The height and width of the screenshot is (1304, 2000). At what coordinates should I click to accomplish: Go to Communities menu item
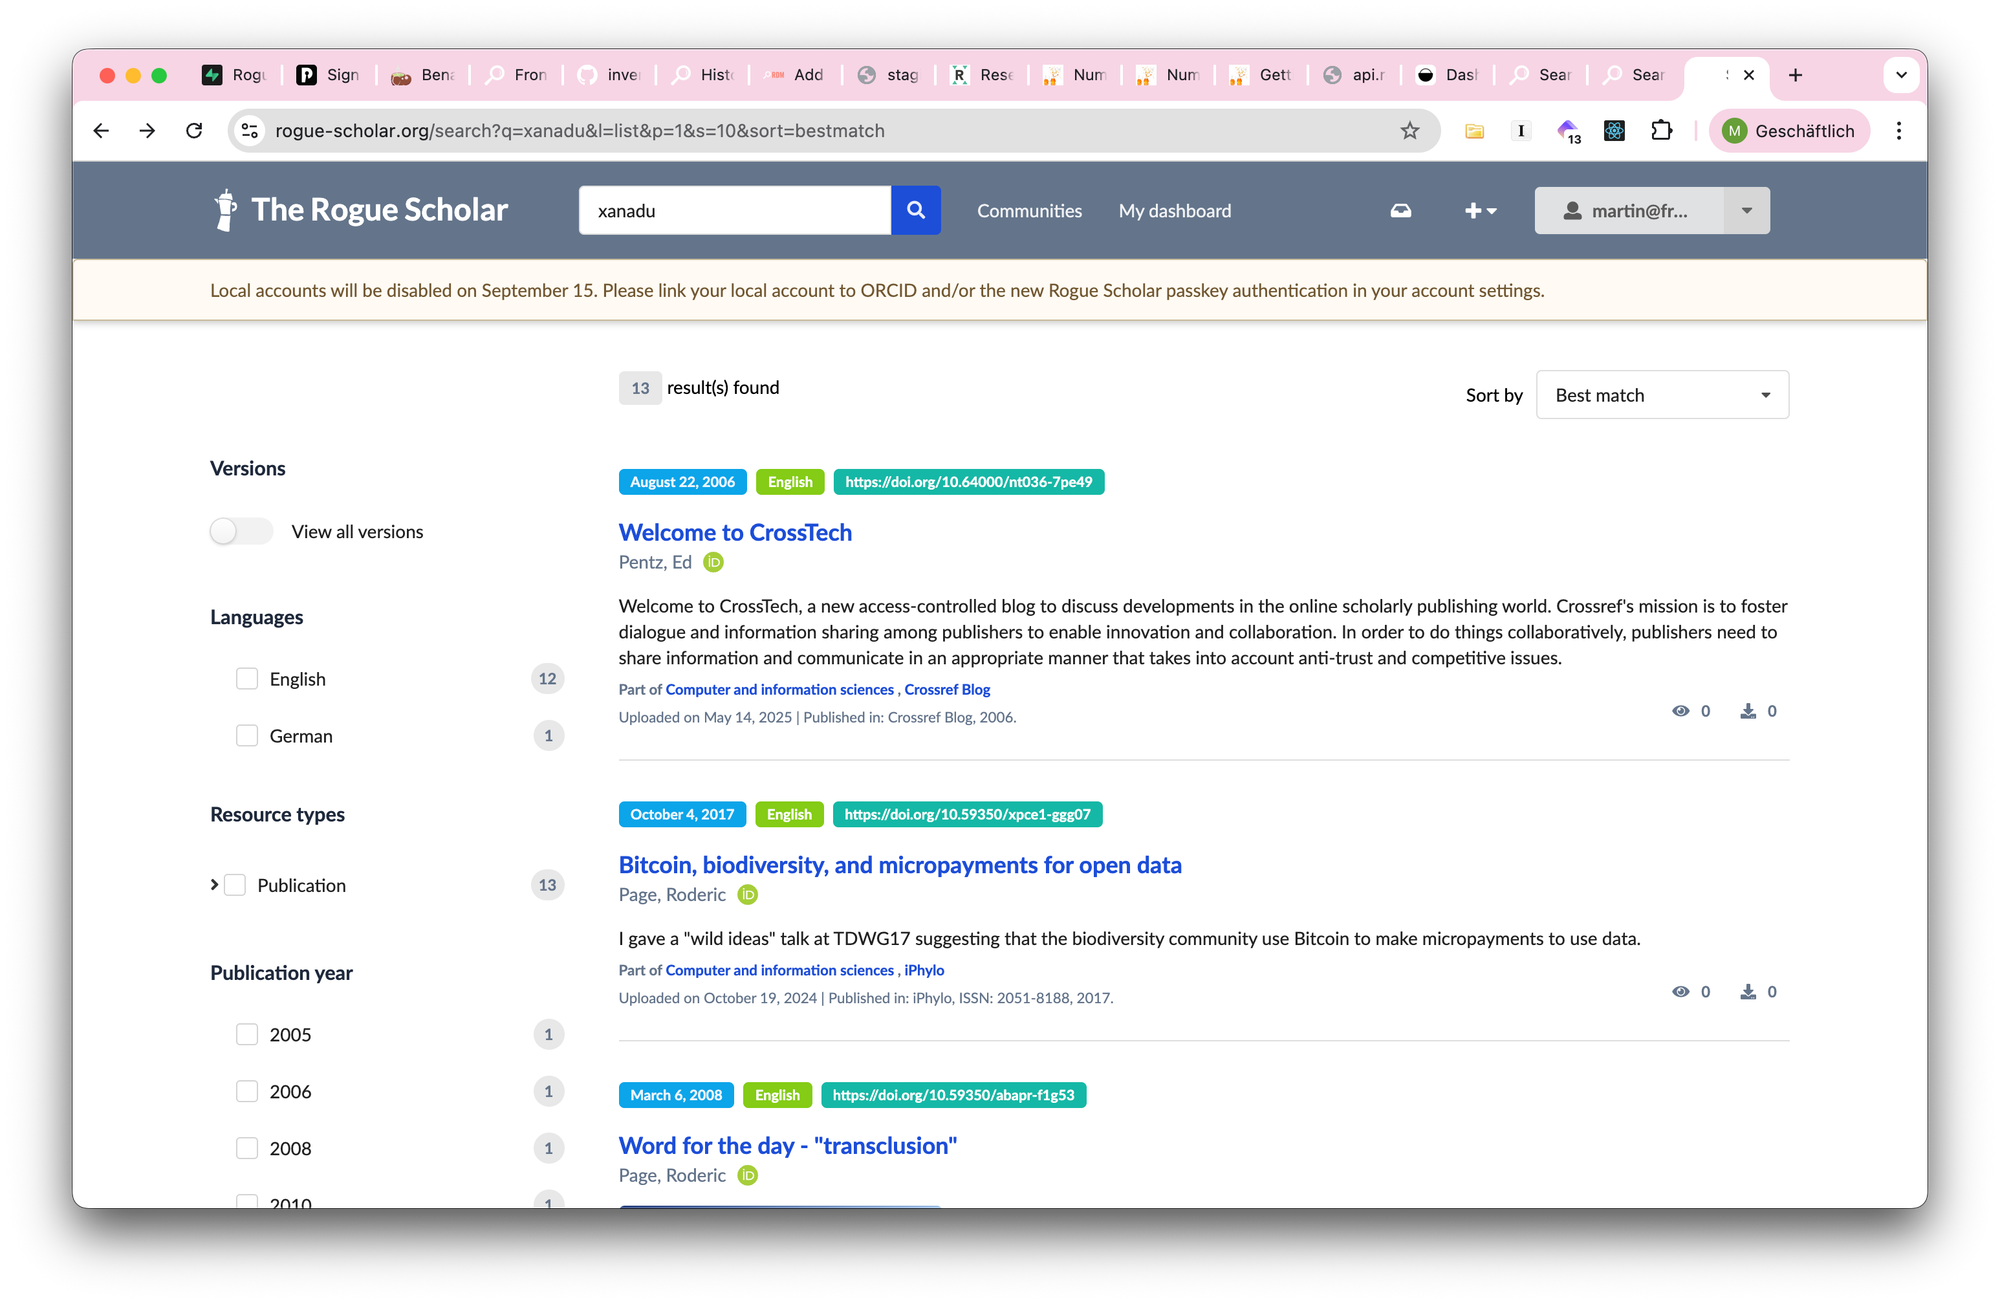(1029, 211)
